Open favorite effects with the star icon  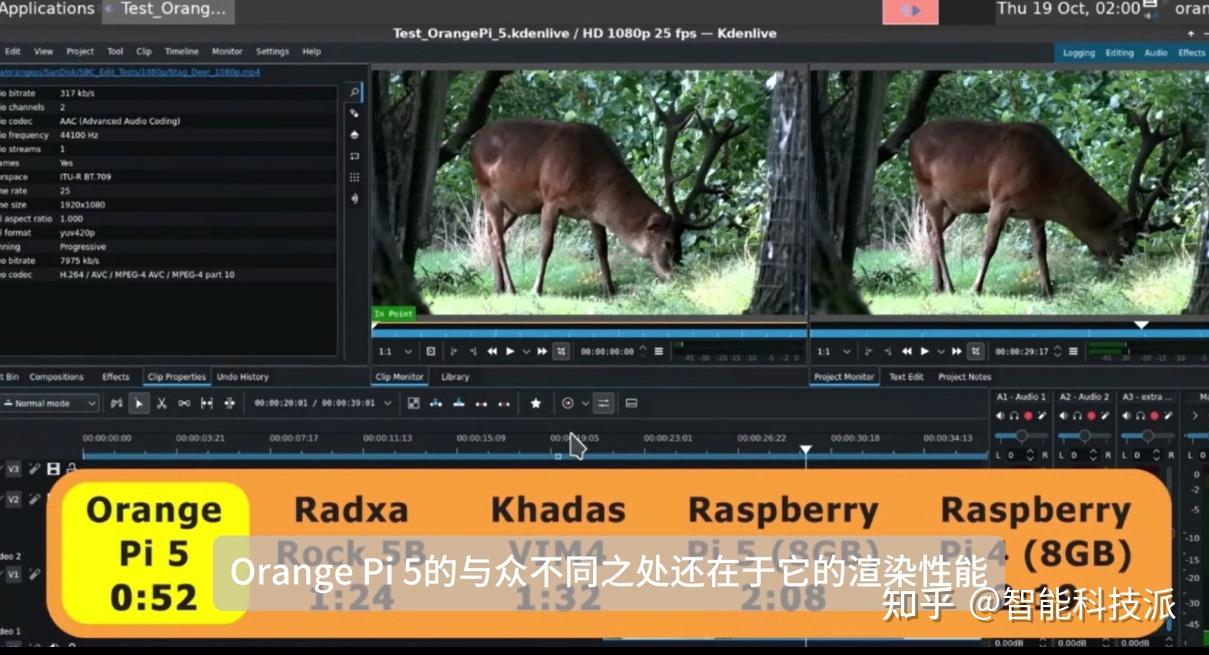536,403
